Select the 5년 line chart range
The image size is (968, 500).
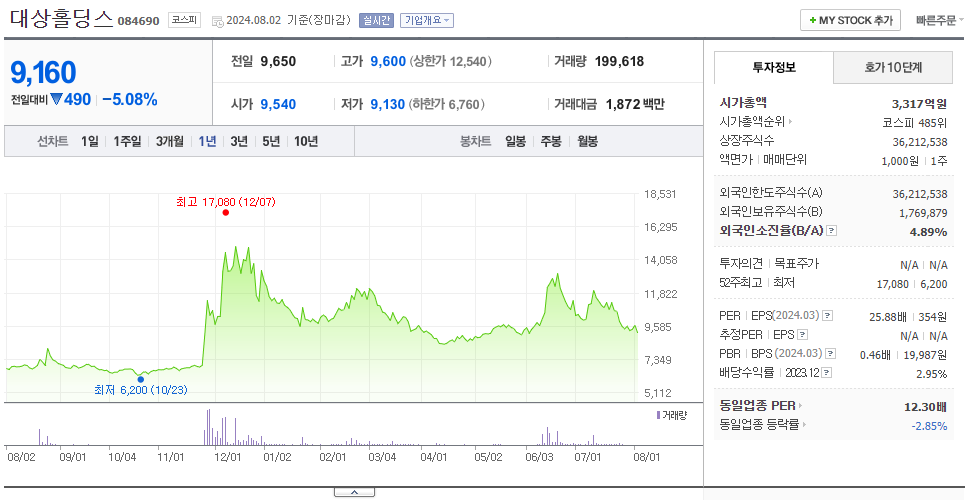coord(271,141)
